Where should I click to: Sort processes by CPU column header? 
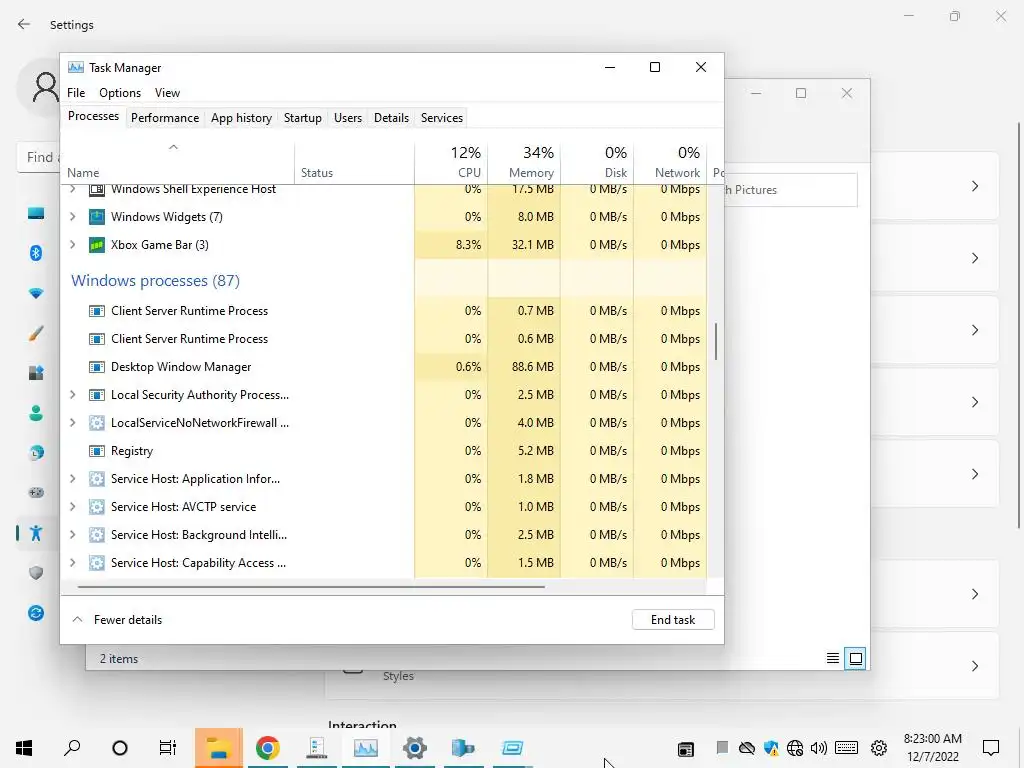pos(451,162)
